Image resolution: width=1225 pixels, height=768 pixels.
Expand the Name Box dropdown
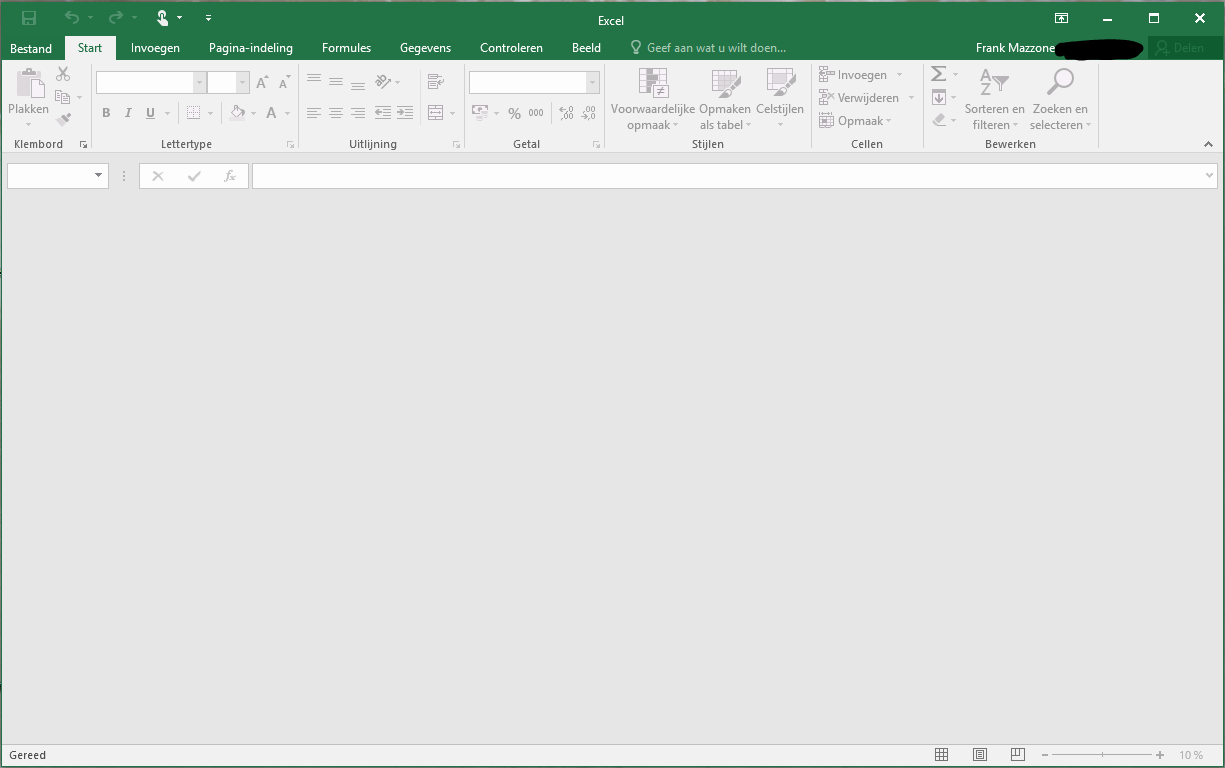click(x=98, y=176)
